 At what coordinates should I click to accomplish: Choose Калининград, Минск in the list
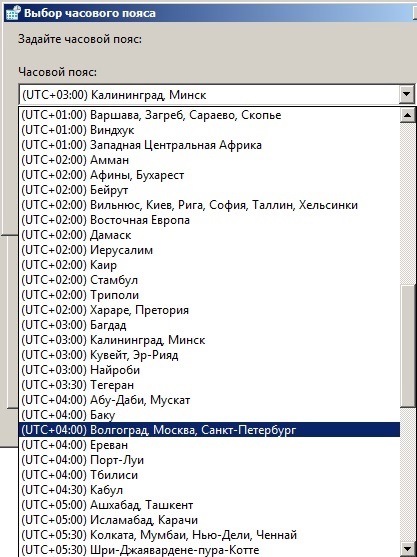(x=209, y=340)
